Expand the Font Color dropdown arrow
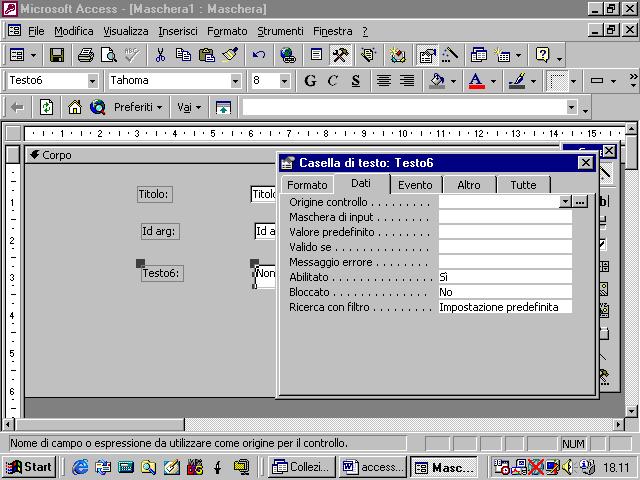This screenshot has height=480, width=640. [x=493, y=81]
